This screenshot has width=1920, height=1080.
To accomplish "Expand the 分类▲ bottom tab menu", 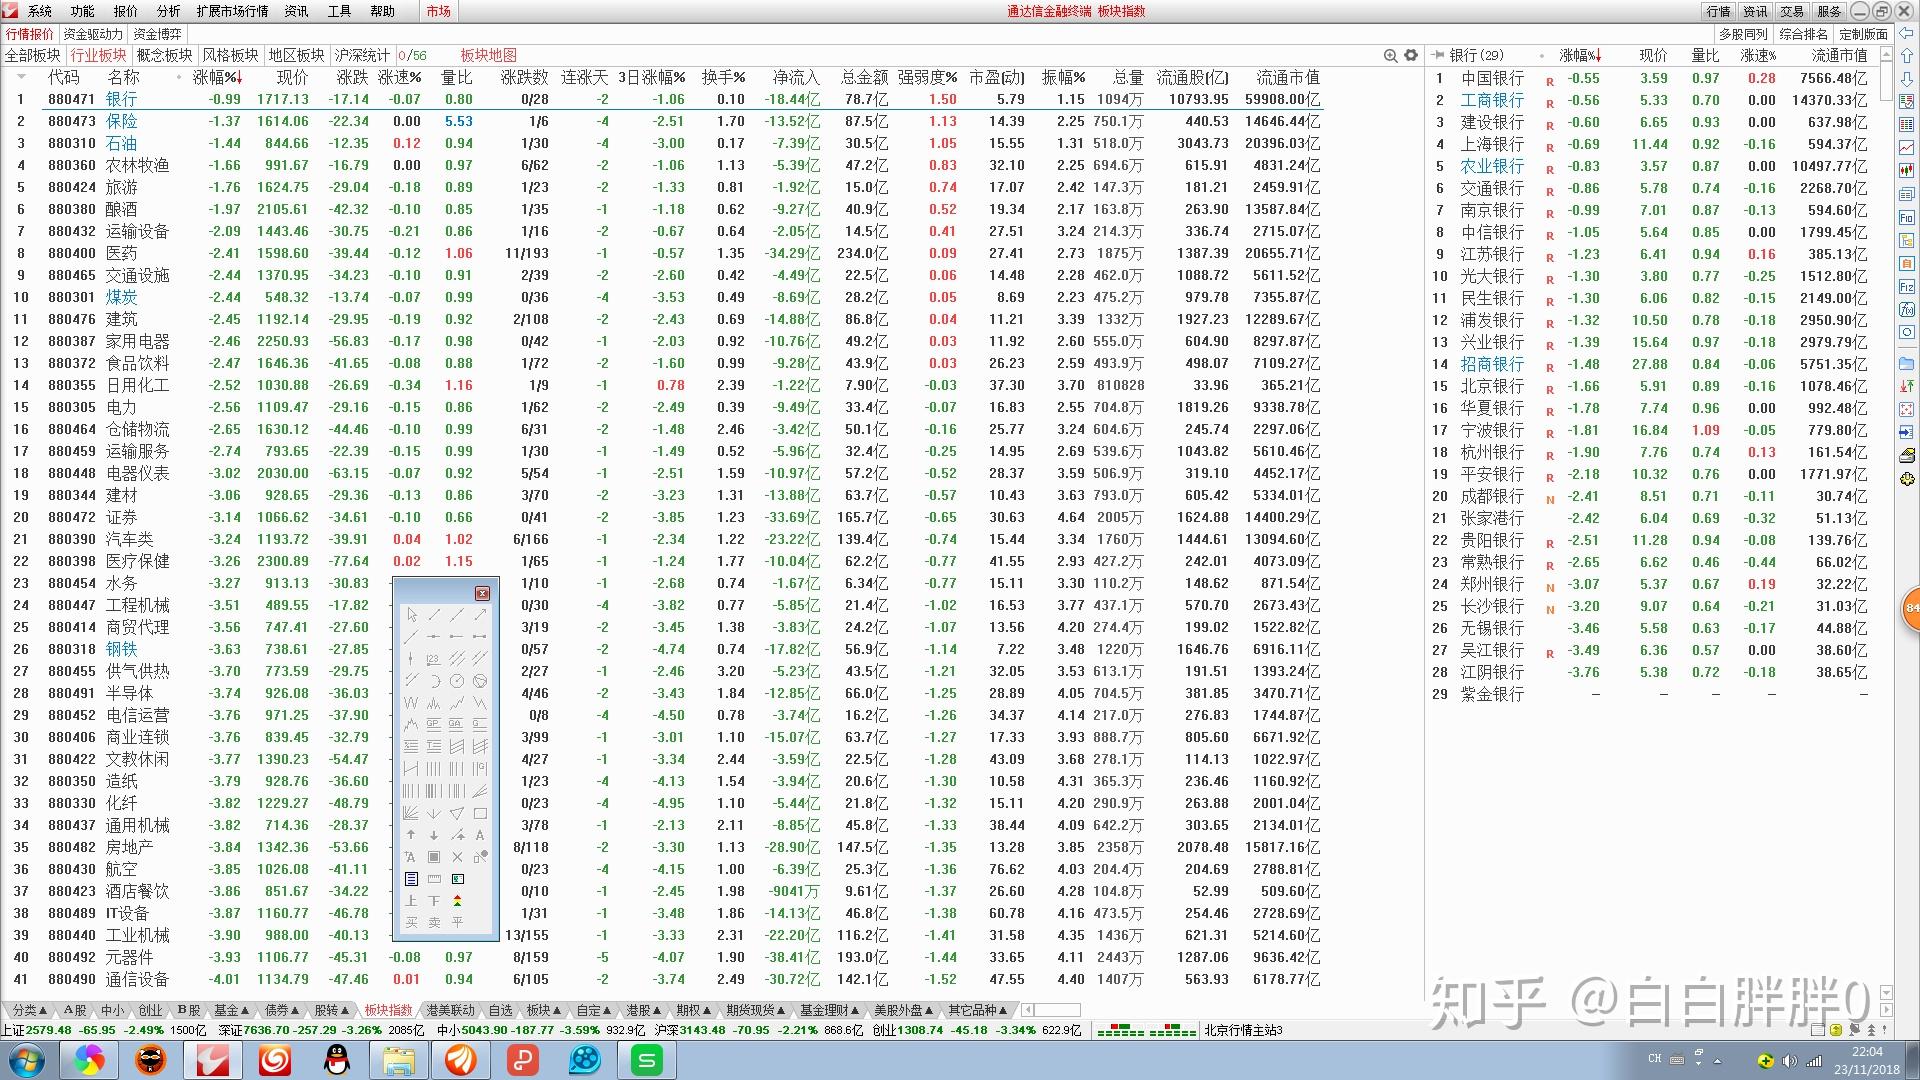I will (29, 1010).
